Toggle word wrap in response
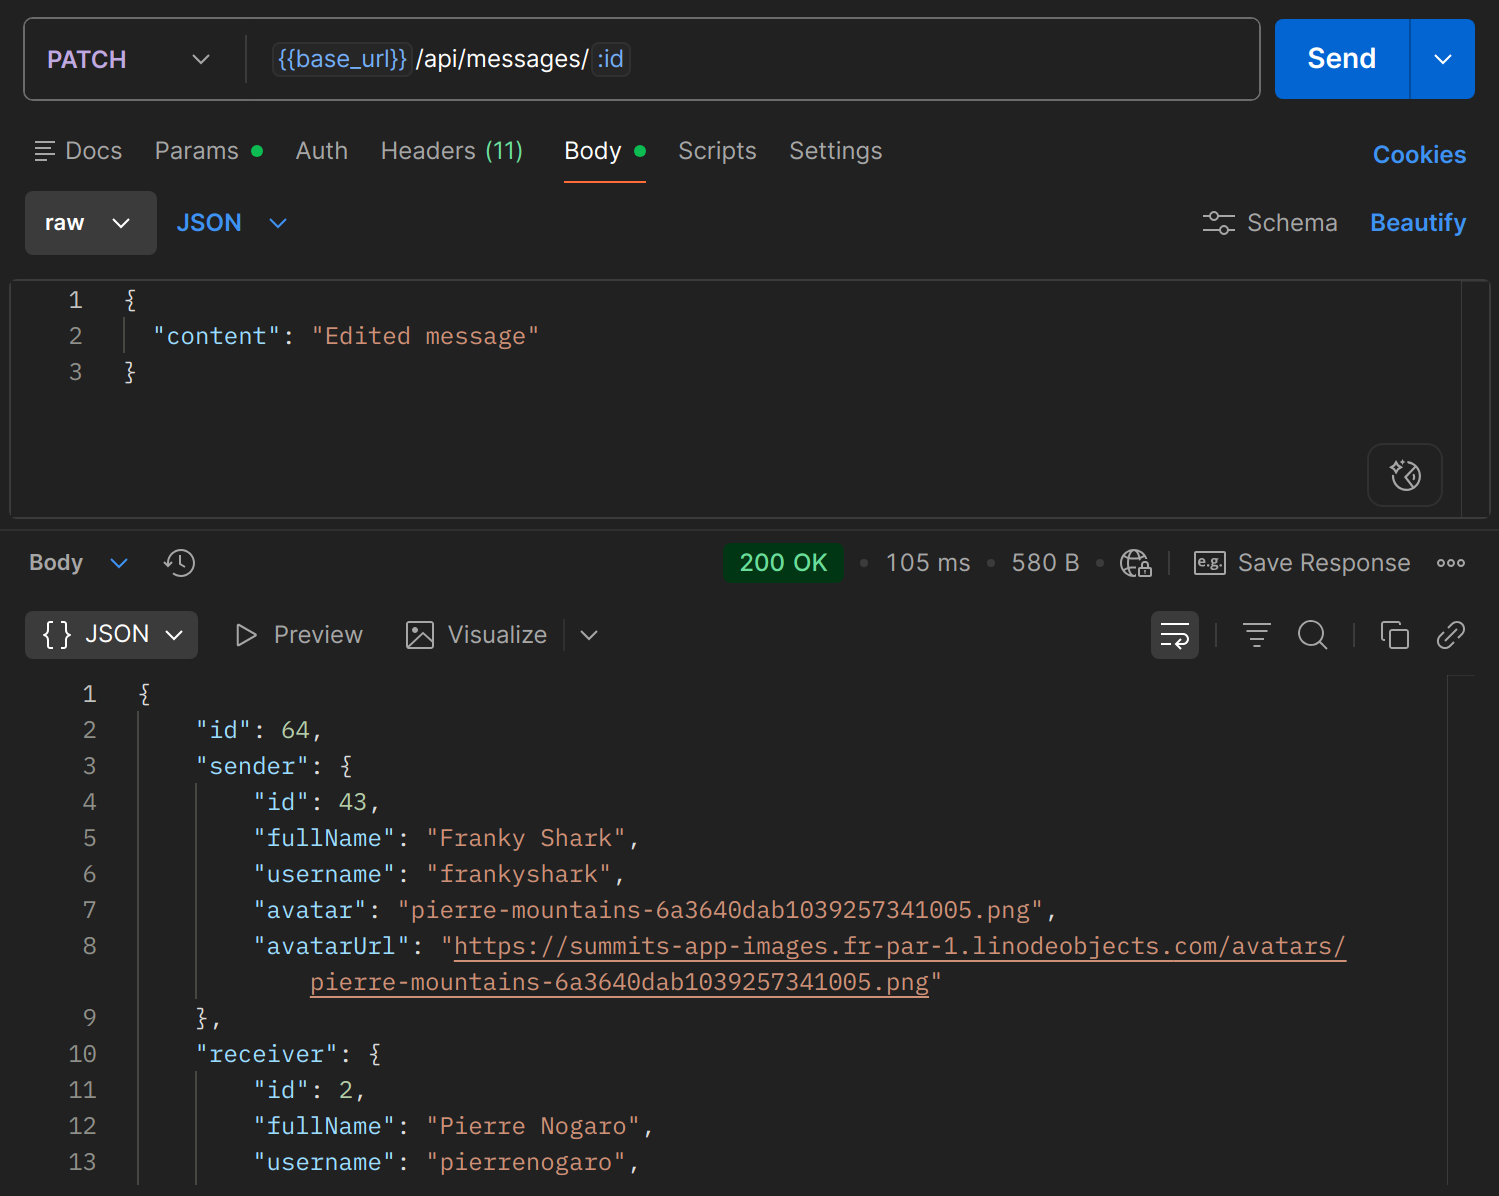The height and width of the screenshot is (1196, 1499). pyautogui.click(x=1175, y=635)
